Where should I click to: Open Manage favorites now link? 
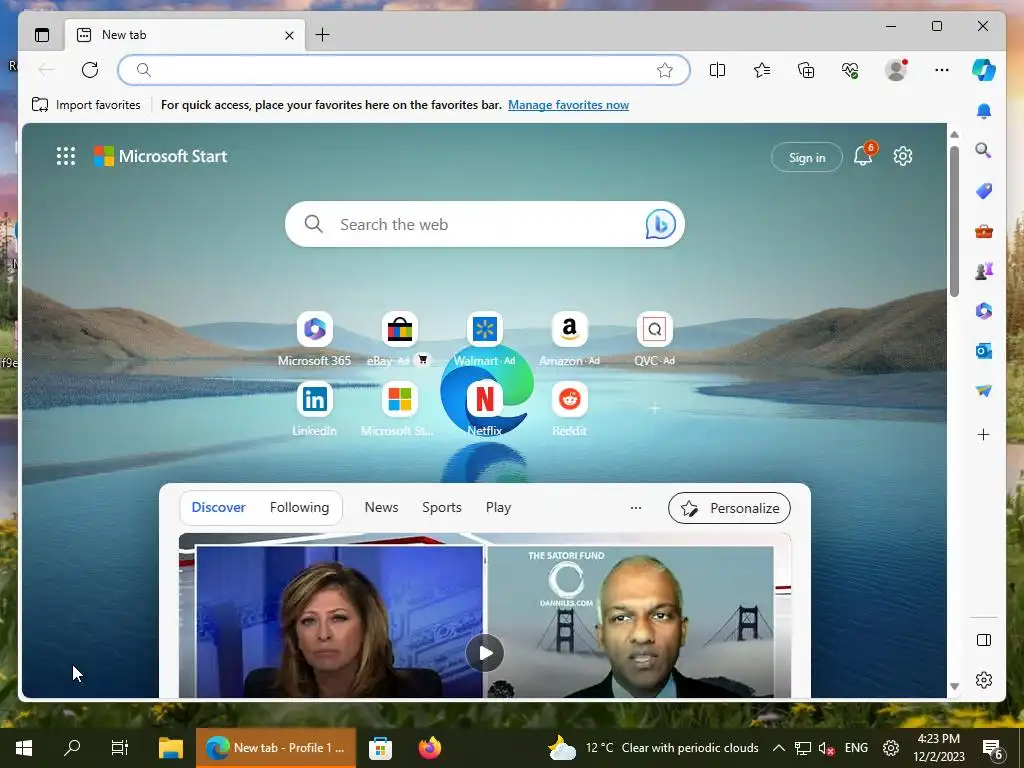568,105
